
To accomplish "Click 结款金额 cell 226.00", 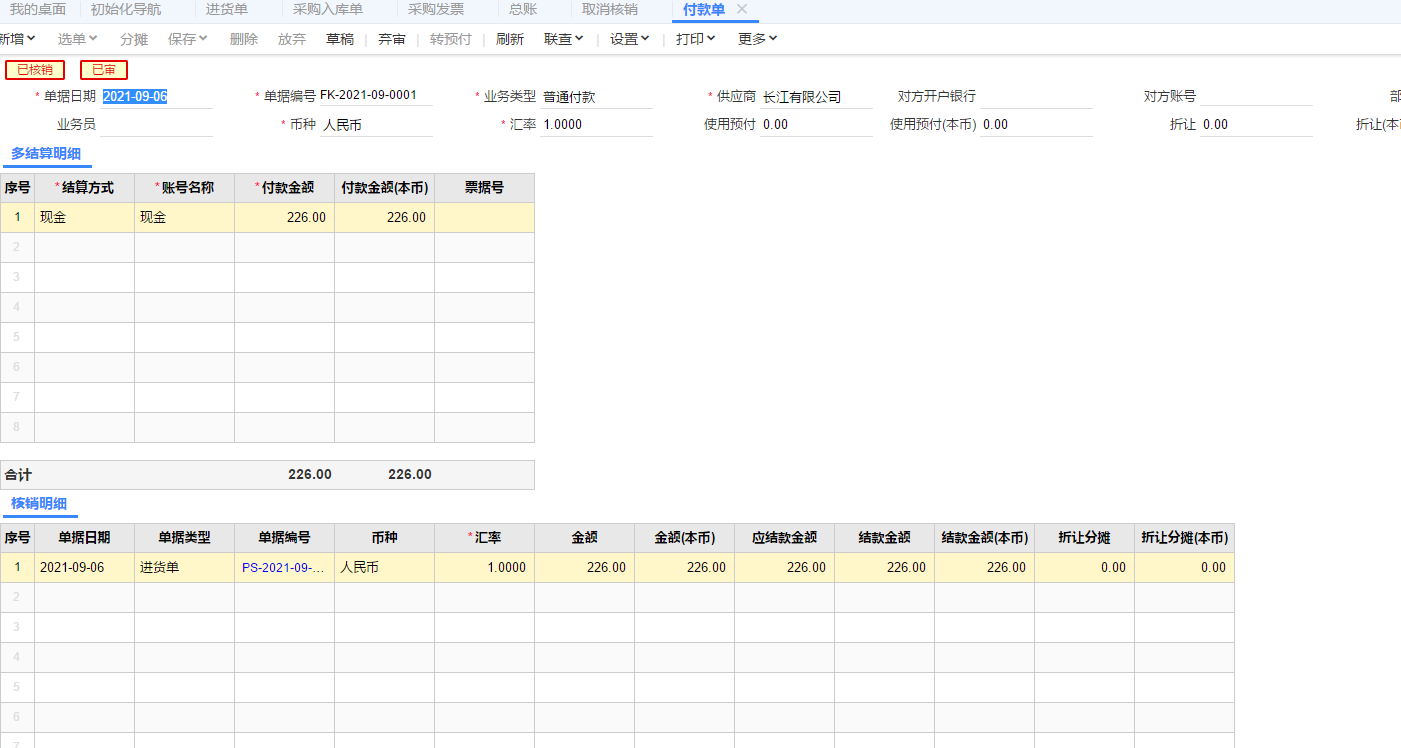I will 884,568.
